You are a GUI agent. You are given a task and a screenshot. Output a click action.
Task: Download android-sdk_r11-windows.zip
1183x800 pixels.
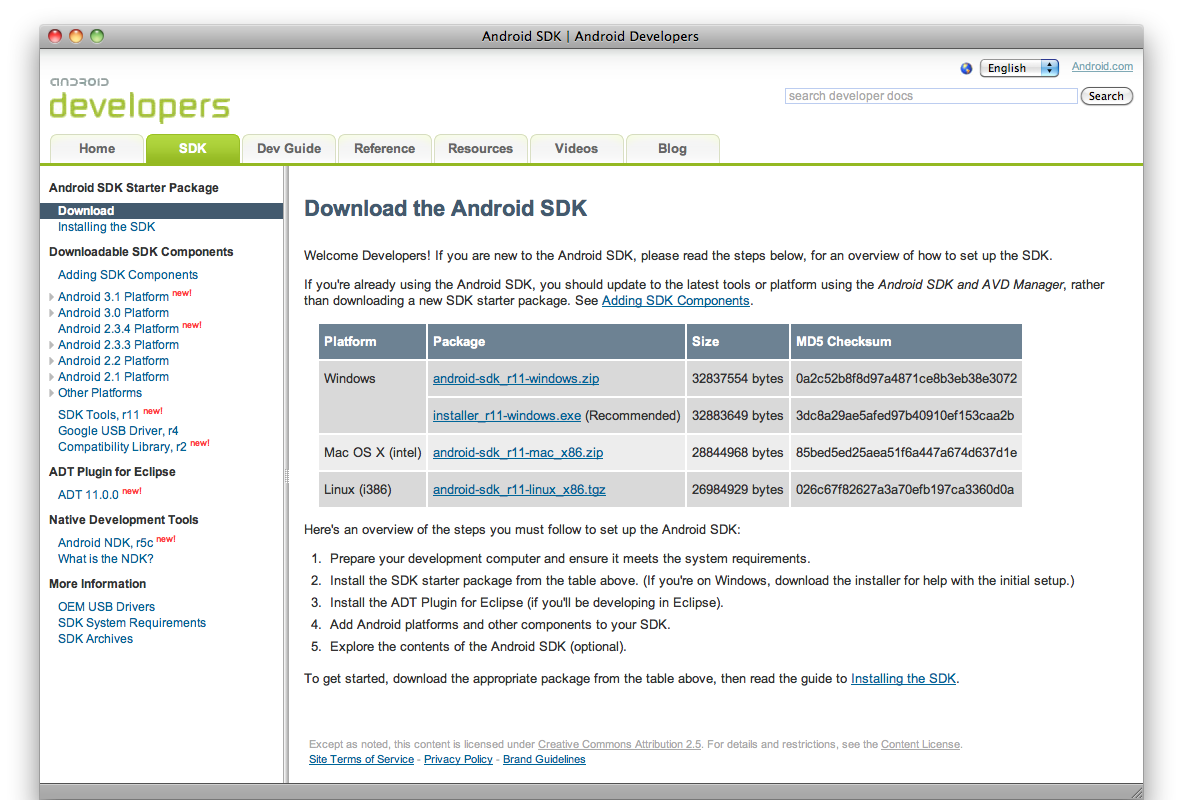516,379
